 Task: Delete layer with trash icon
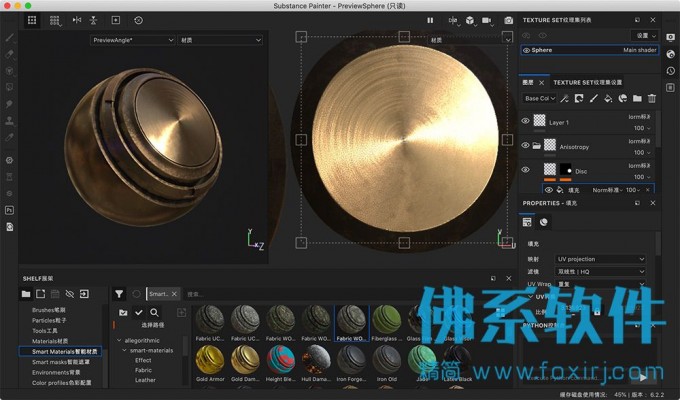pyautogui.click(x=651, y=98)
